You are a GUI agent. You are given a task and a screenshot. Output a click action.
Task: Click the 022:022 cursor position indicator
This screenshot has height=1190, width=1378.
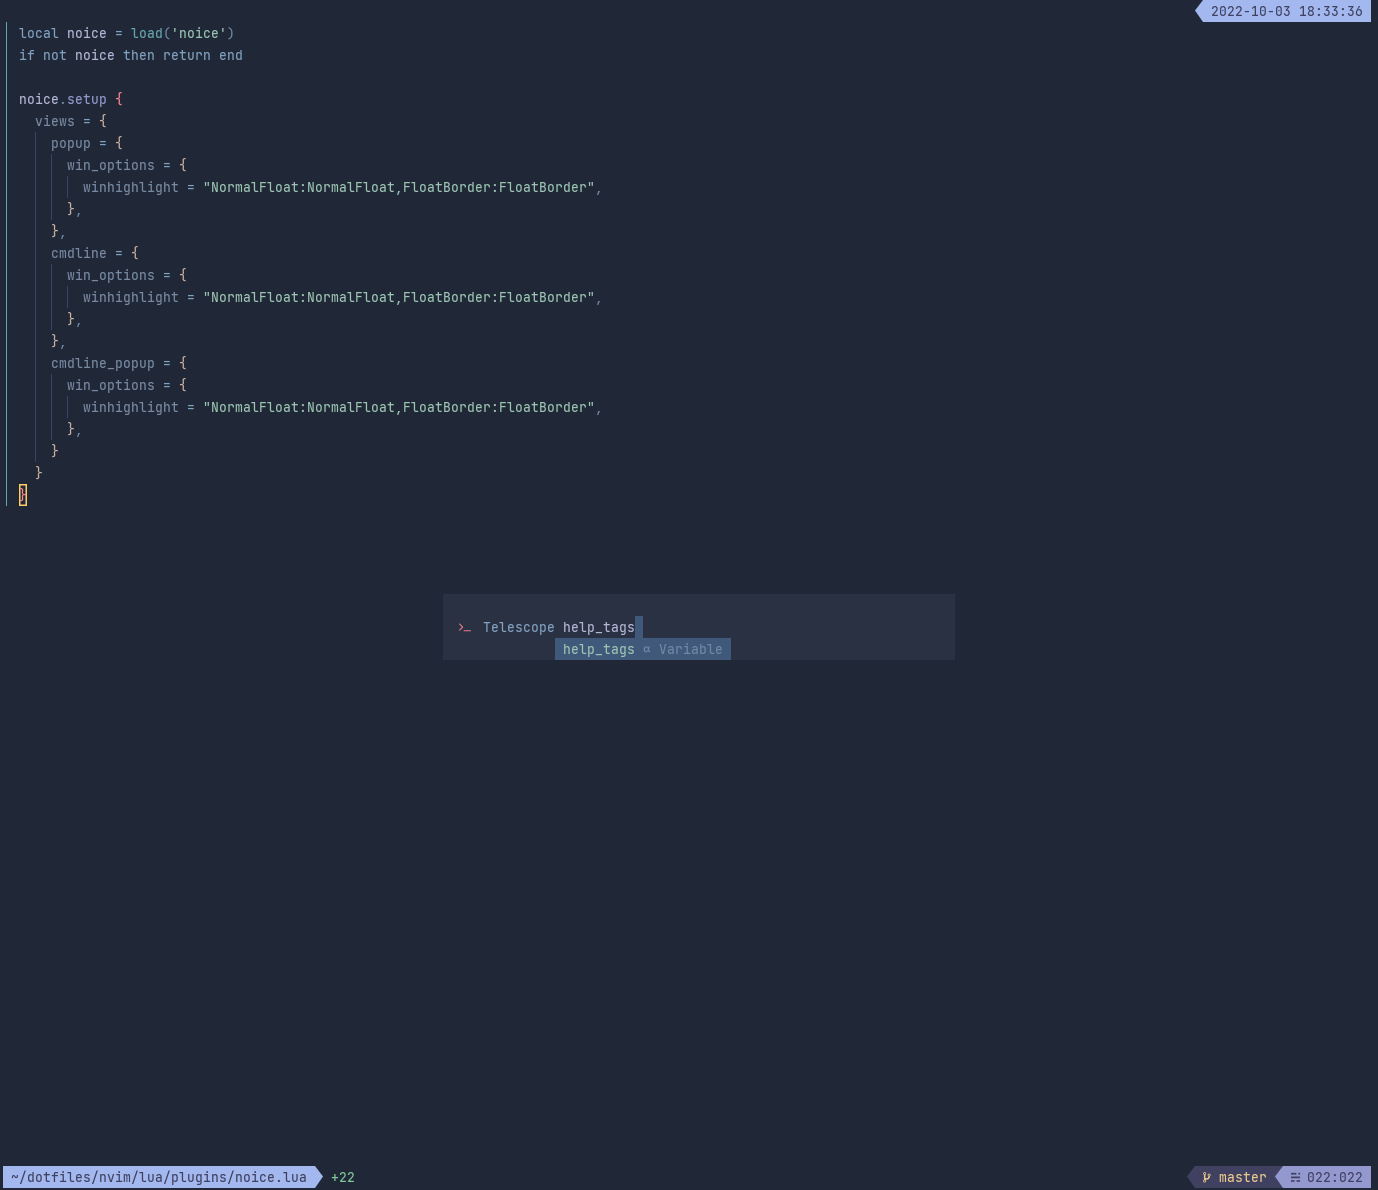1334,1177
